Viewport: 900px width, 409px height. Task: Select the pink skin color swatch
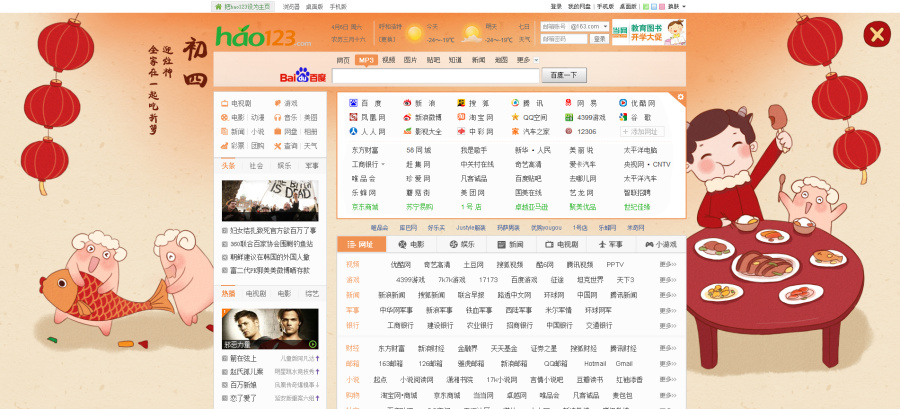click(662, 7)
